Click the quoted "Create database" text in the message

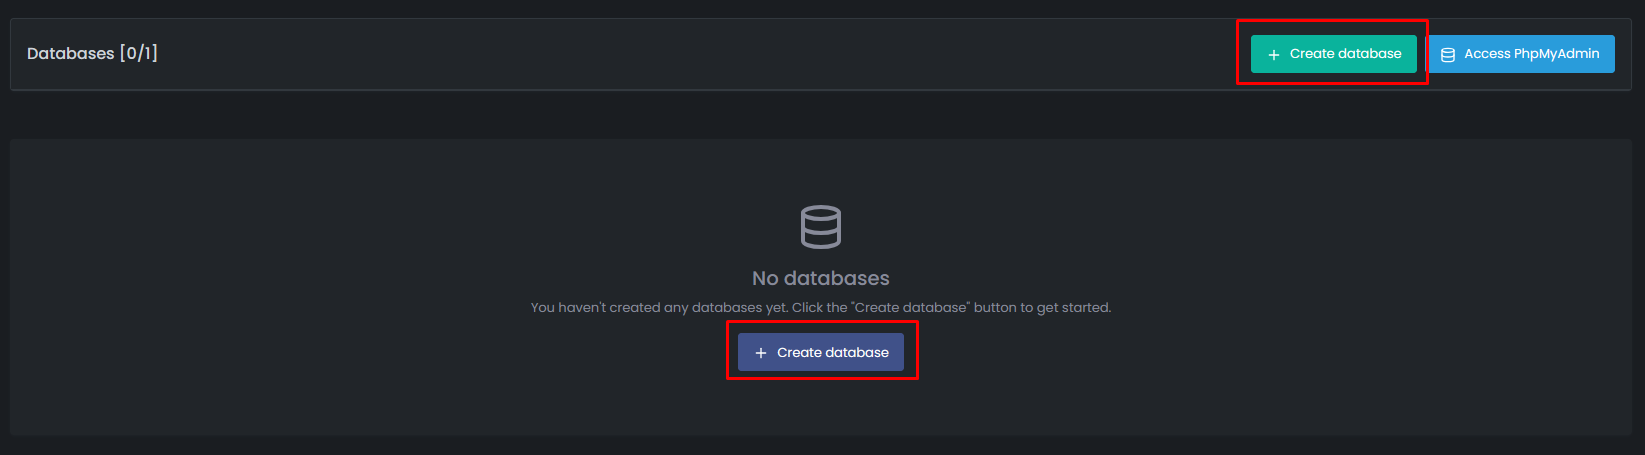click(911, 308)
